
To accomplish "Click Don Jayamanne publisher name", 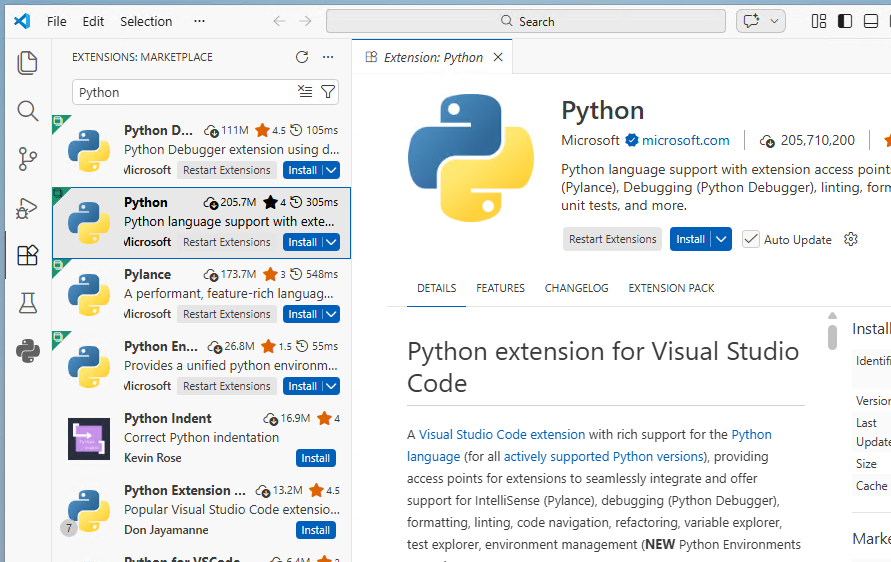I will (x=166, y=530).
